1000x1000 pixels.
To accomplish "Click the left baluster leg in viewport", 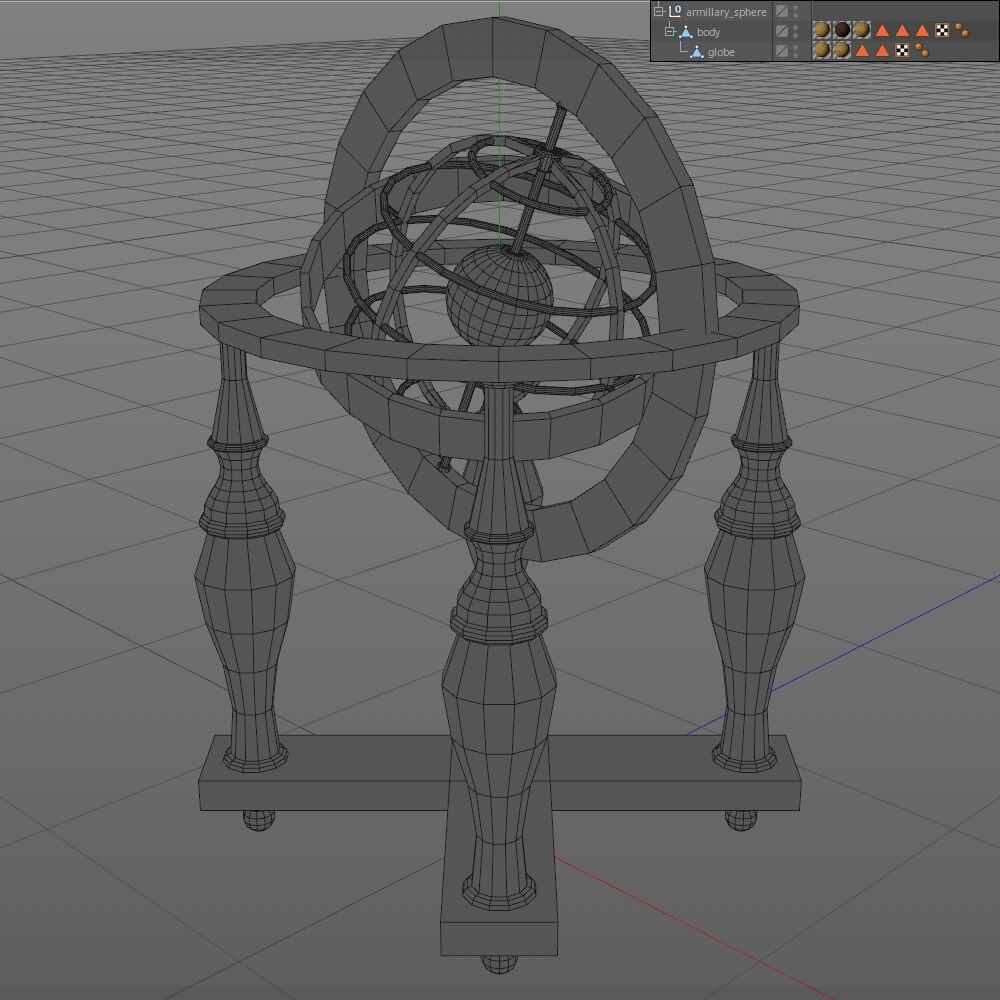I will (x=244, y=555).
